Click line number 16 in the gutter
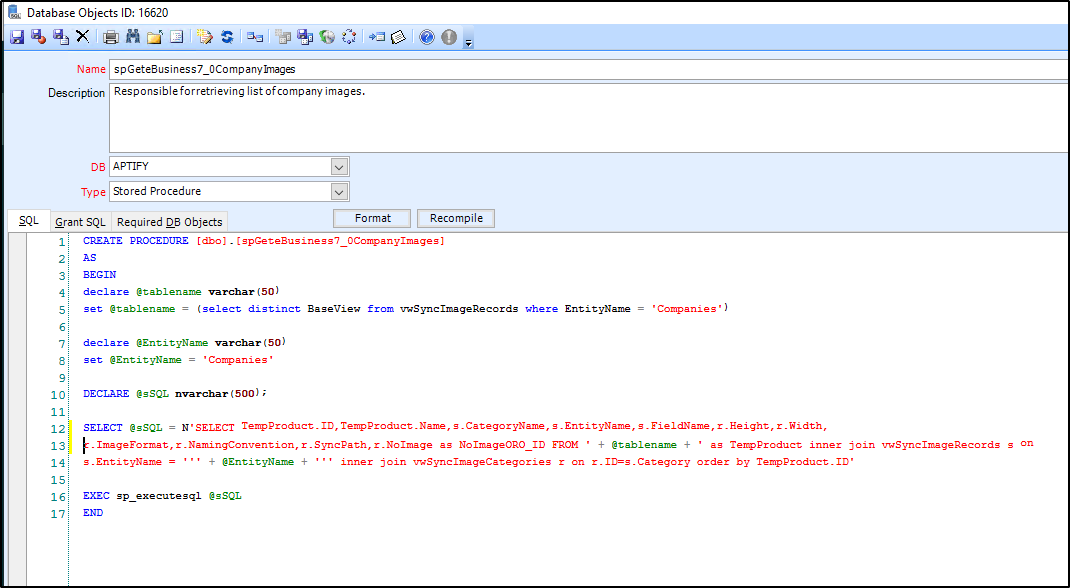 (58, 497)
